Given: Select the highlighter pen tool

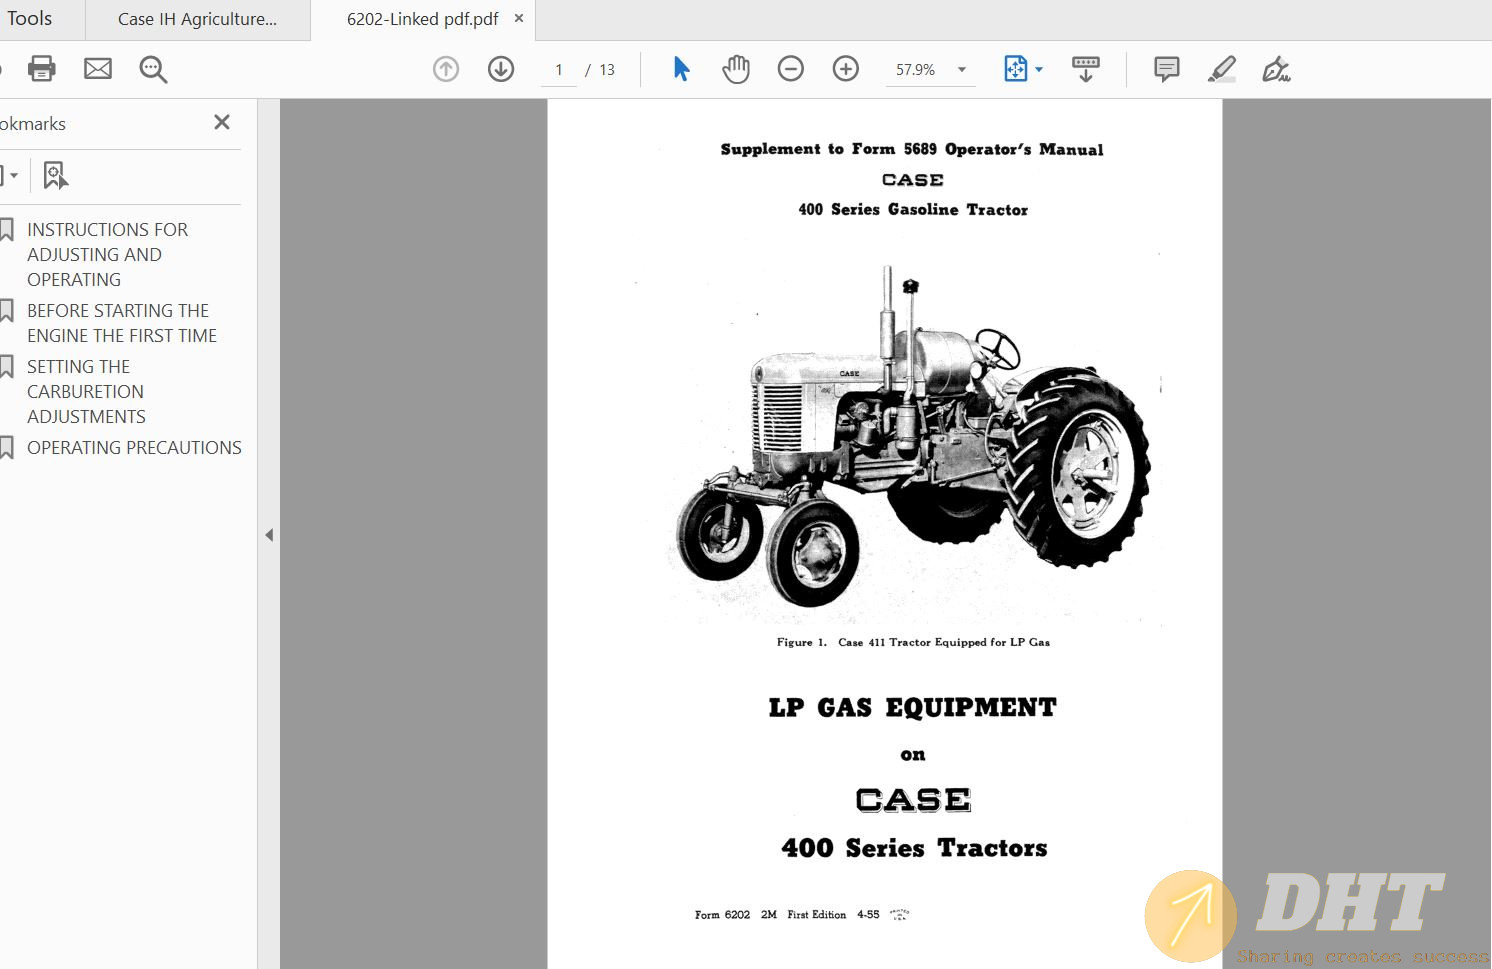Looking at the screenshot, I should (1222, 69).
